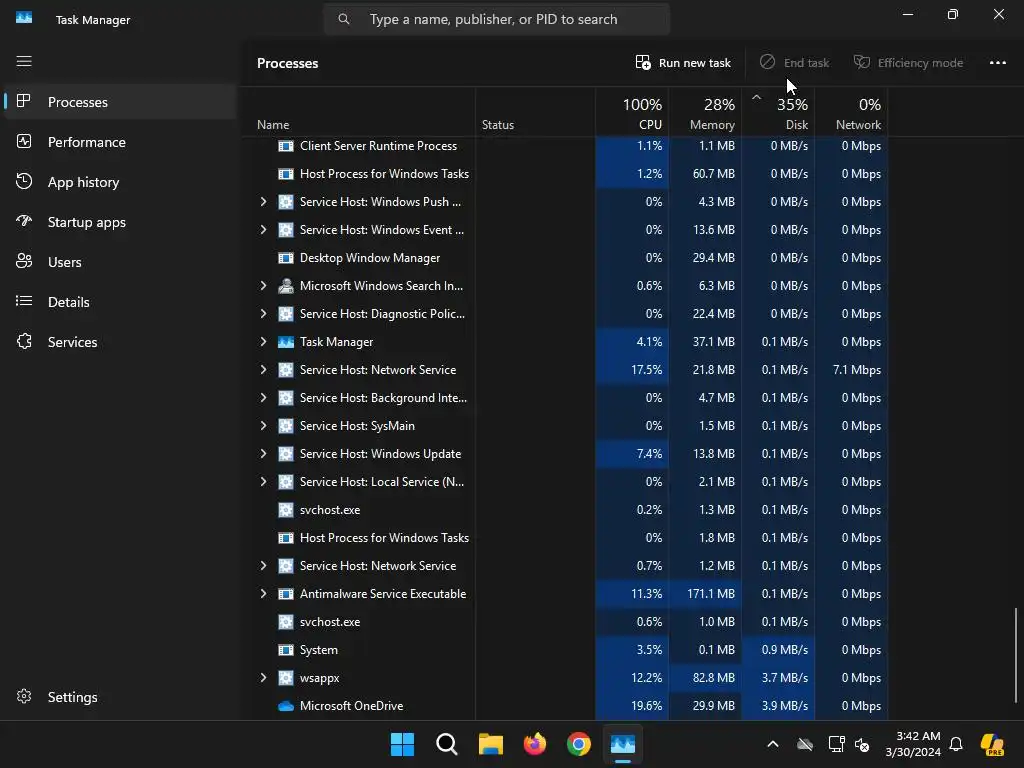This screenshot has width=1024, height=768.
Task: Click the Task Manager process icon
Action: [285, 342]
